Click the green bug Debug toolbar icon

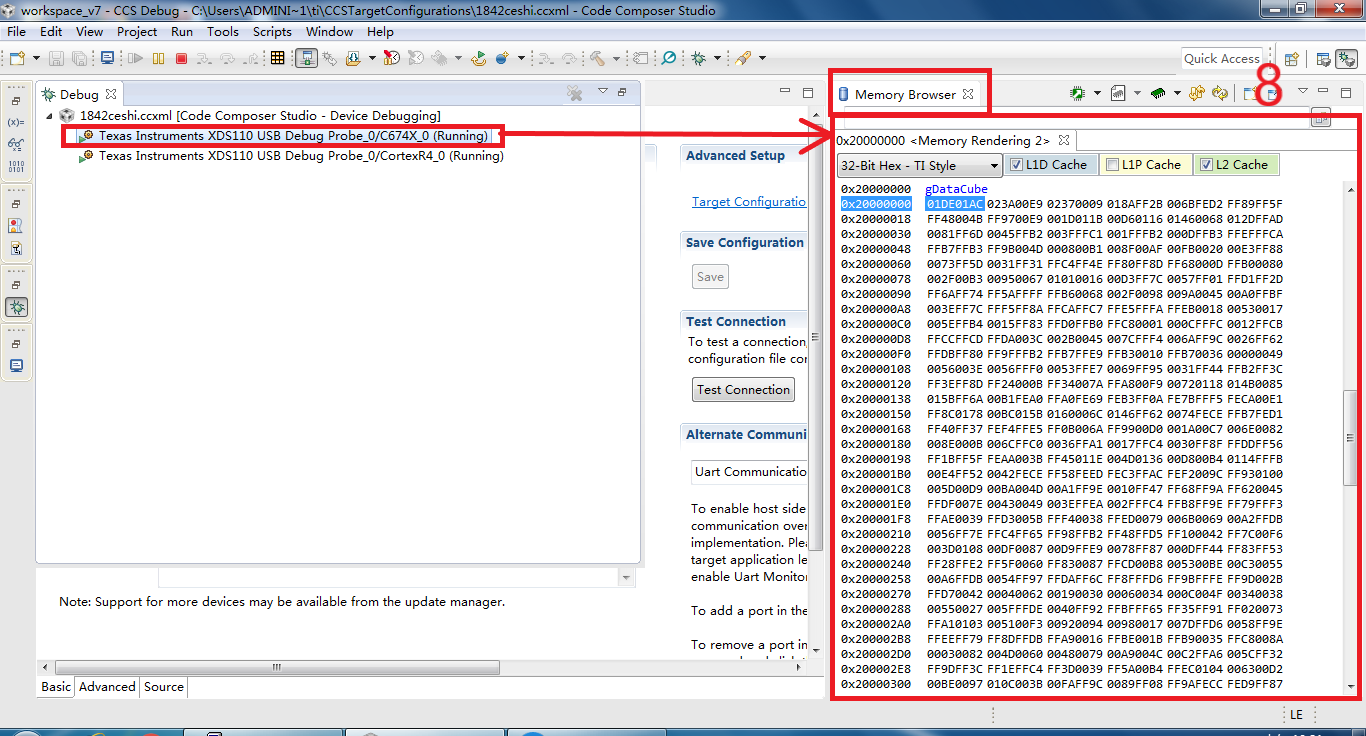pyautogui.click(x=698, y=58)
